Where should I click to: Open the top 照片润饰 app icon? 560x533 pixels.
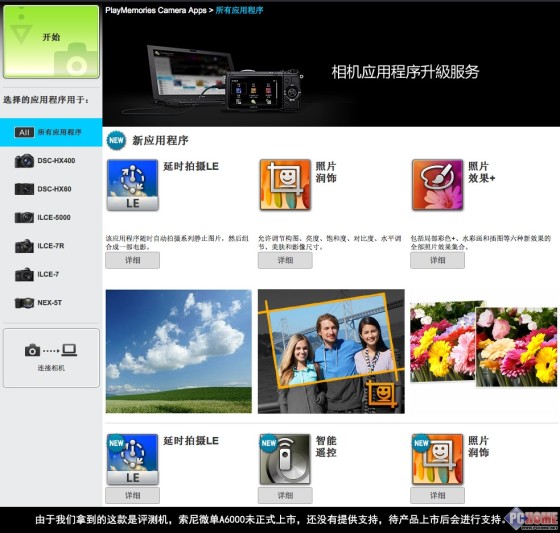tap(285, 185)
